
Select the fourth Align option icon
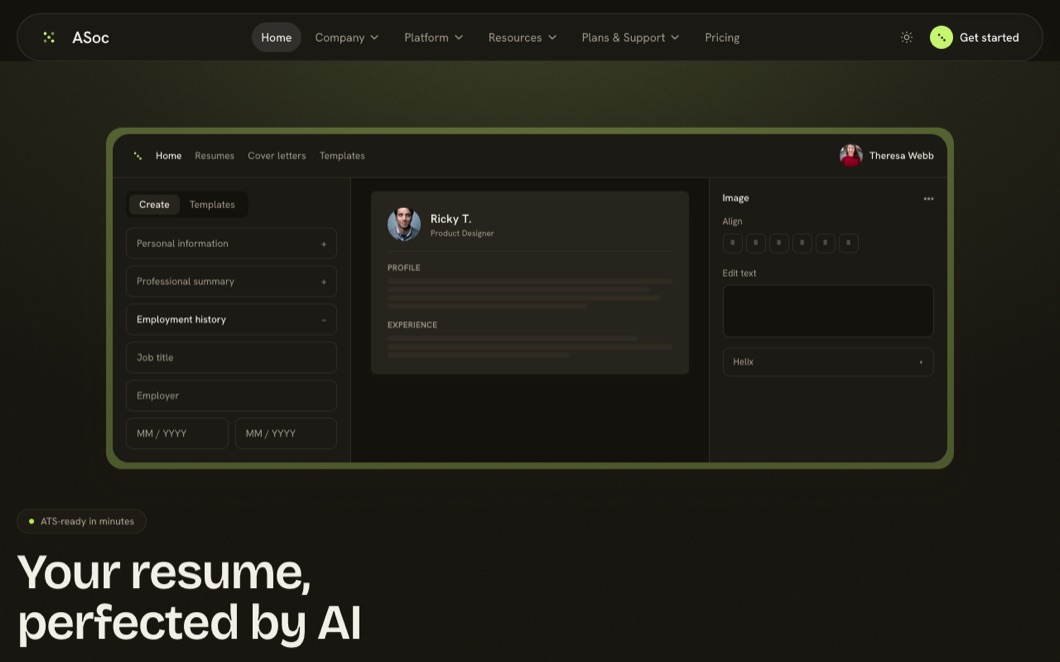click(x=802, y=243)
